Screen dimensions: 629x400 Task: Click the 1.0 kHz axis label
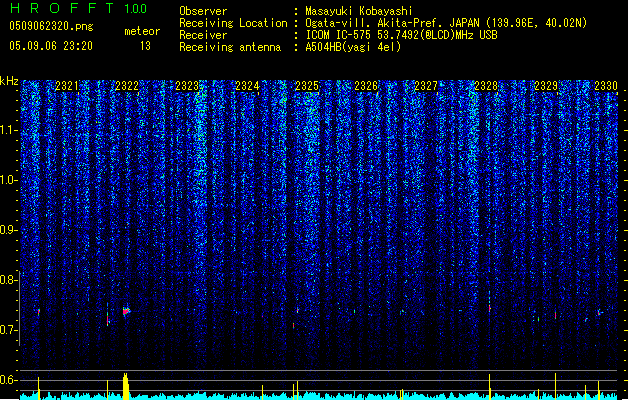point(9,180)
